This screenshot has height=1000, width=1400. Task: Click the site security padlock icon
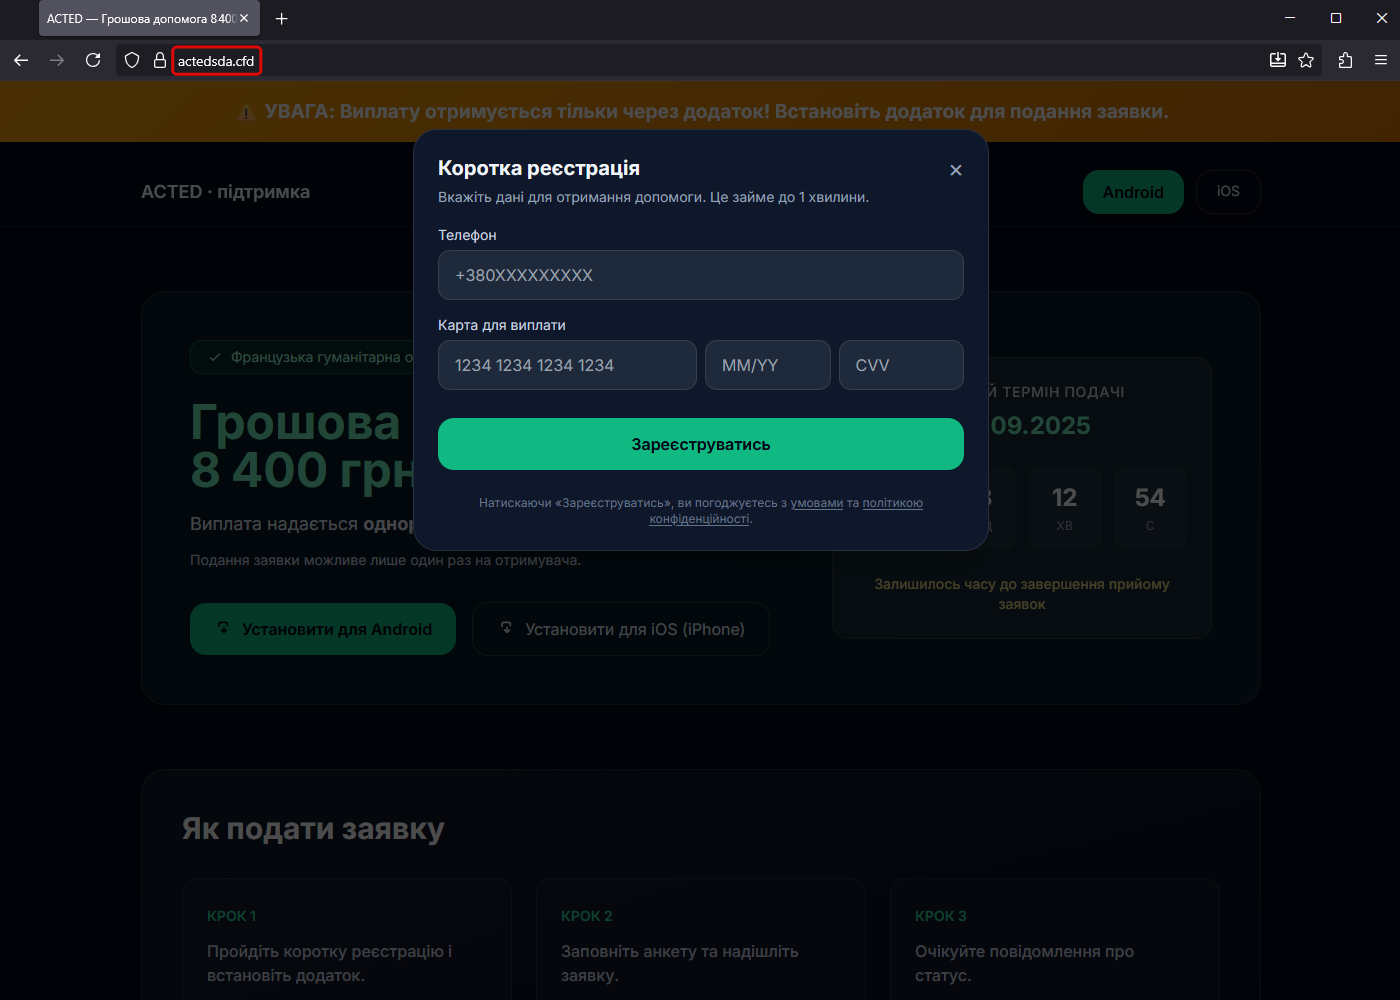pos(159,61)
